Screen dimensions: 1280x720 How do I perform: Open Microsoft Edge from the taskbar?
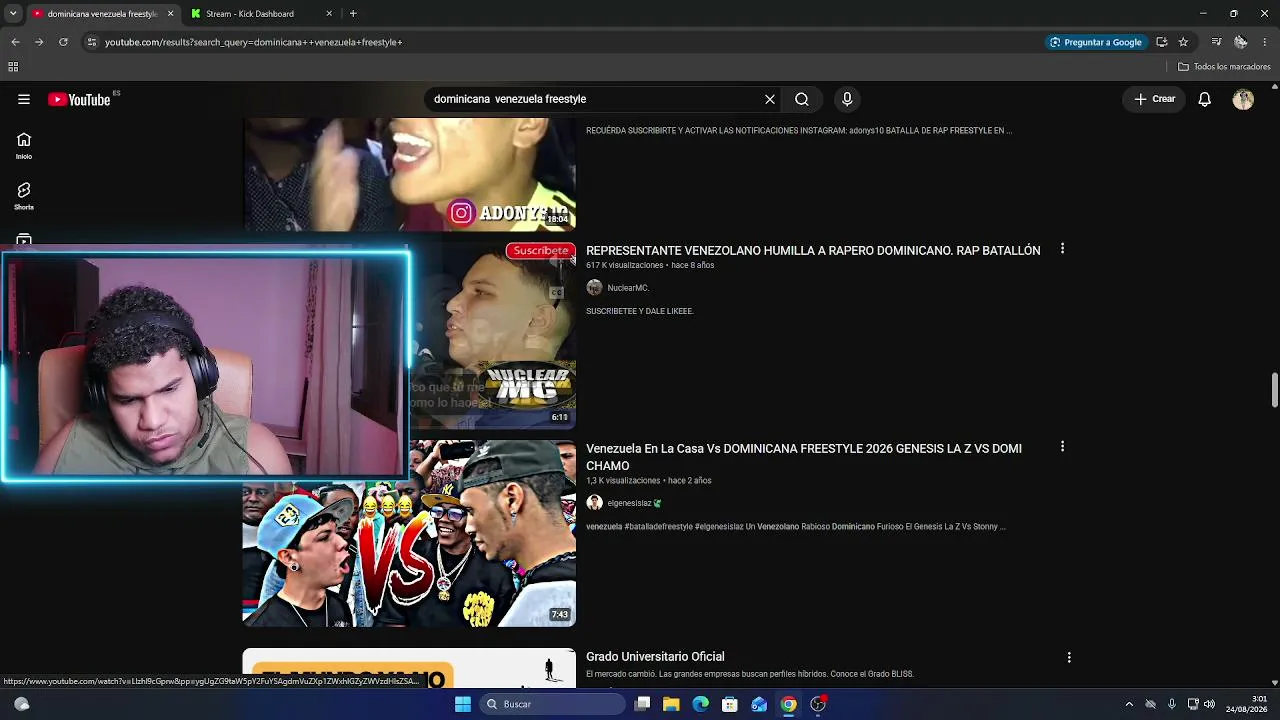click(x=701, y=704)
